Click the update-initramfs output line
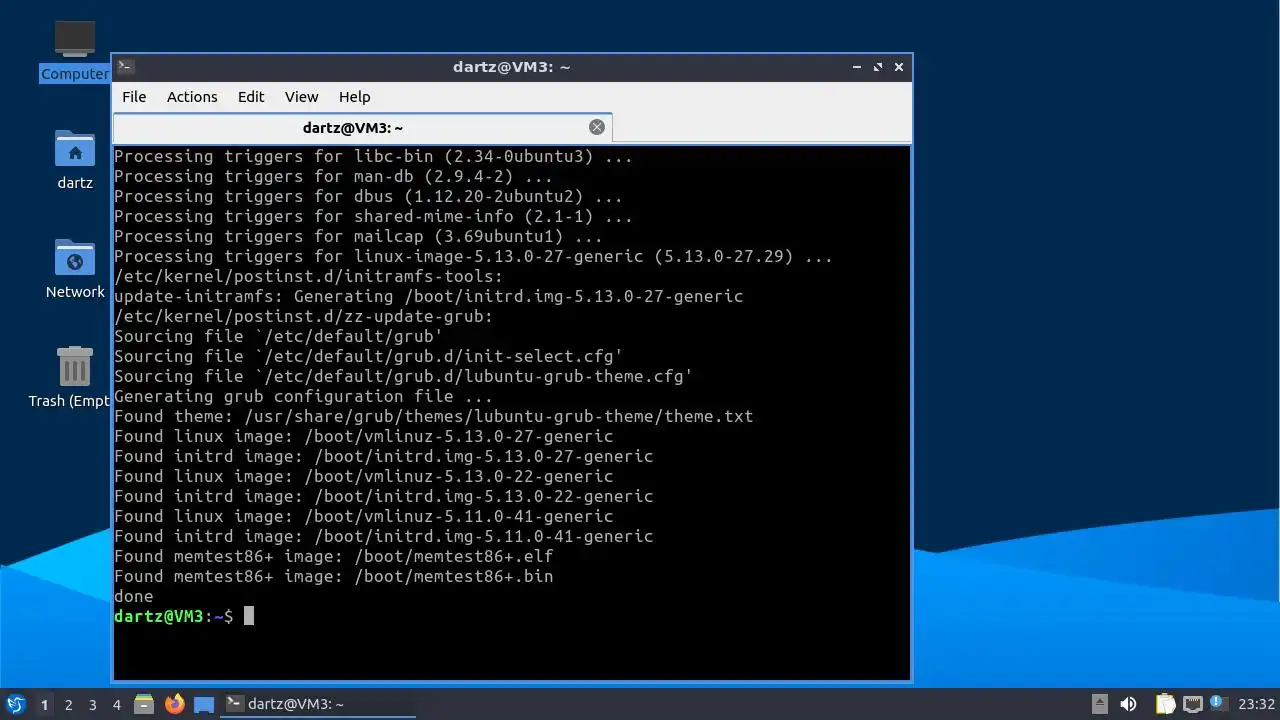The image size is (1280, 720). click(428, 296)
